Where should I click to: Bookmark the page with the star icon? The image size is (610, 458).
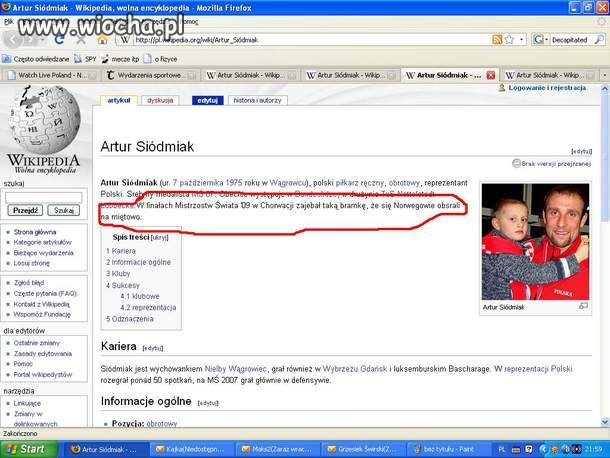pyautogui.click(x=509, y=40)
